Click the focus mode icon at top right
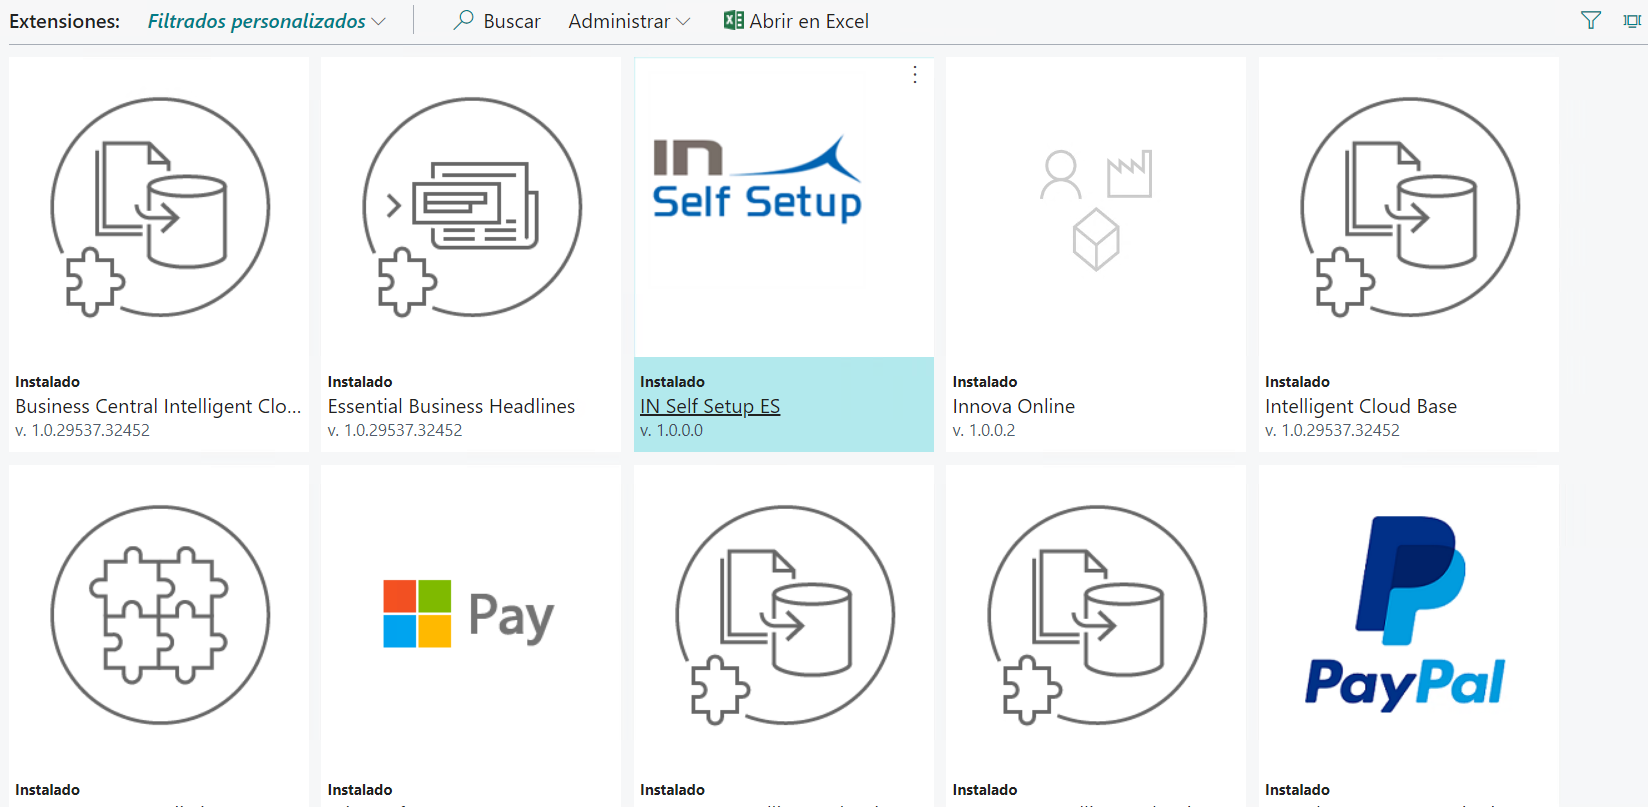The width and height of the screenshot is (1648, 807). 1632,20
